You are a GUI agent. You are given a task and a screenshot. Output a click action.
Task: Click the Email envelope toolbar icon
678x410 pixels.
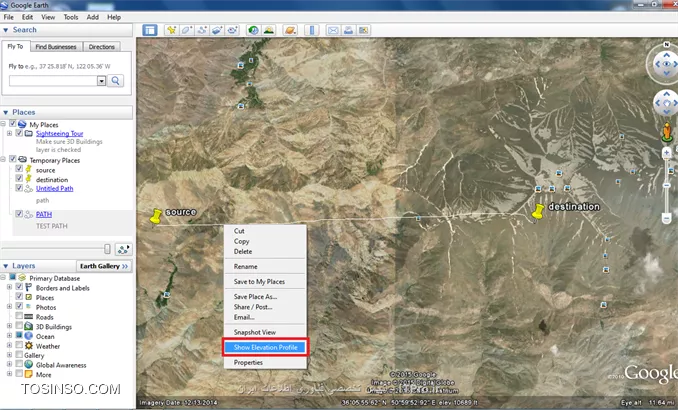(333, 30)
